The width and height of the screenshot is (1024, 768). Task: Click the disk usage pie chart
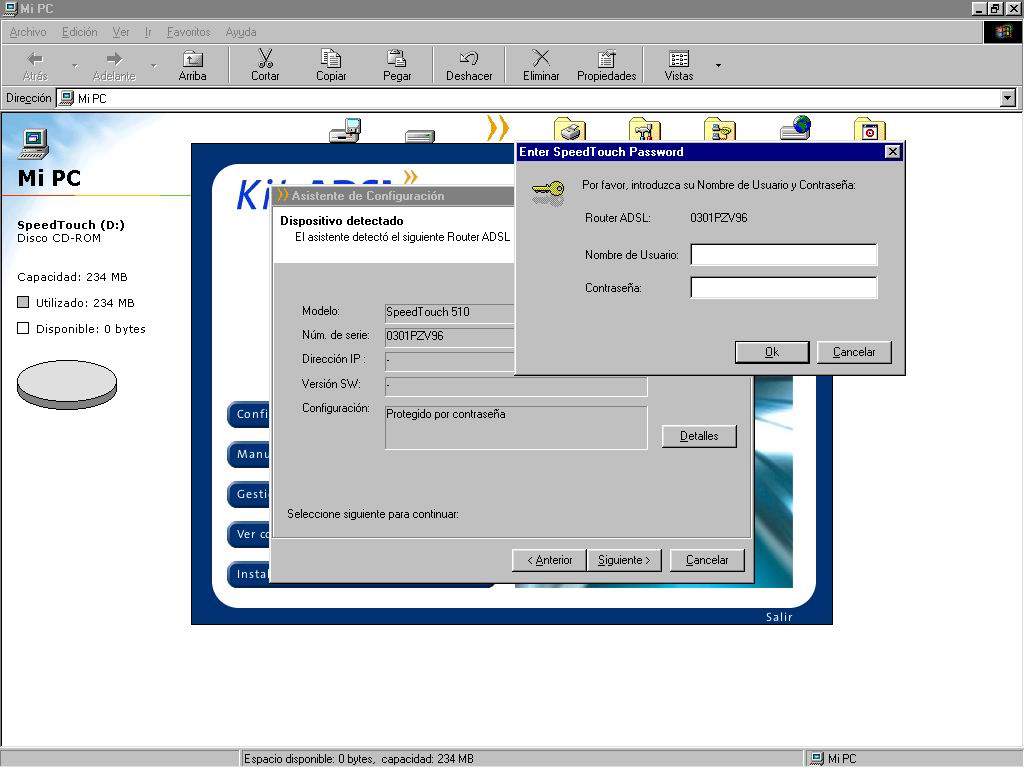67,384
